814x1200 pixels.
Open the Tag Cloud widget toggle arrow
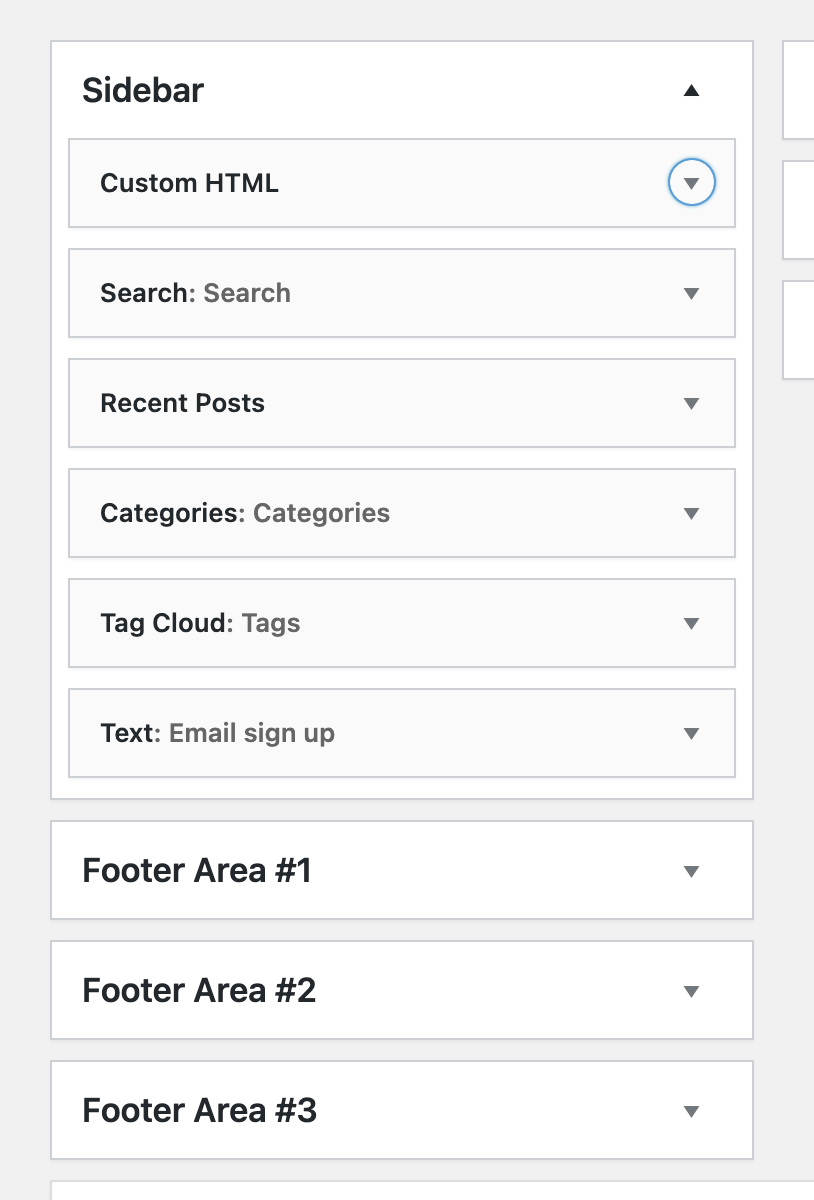[x=691, y=623]
